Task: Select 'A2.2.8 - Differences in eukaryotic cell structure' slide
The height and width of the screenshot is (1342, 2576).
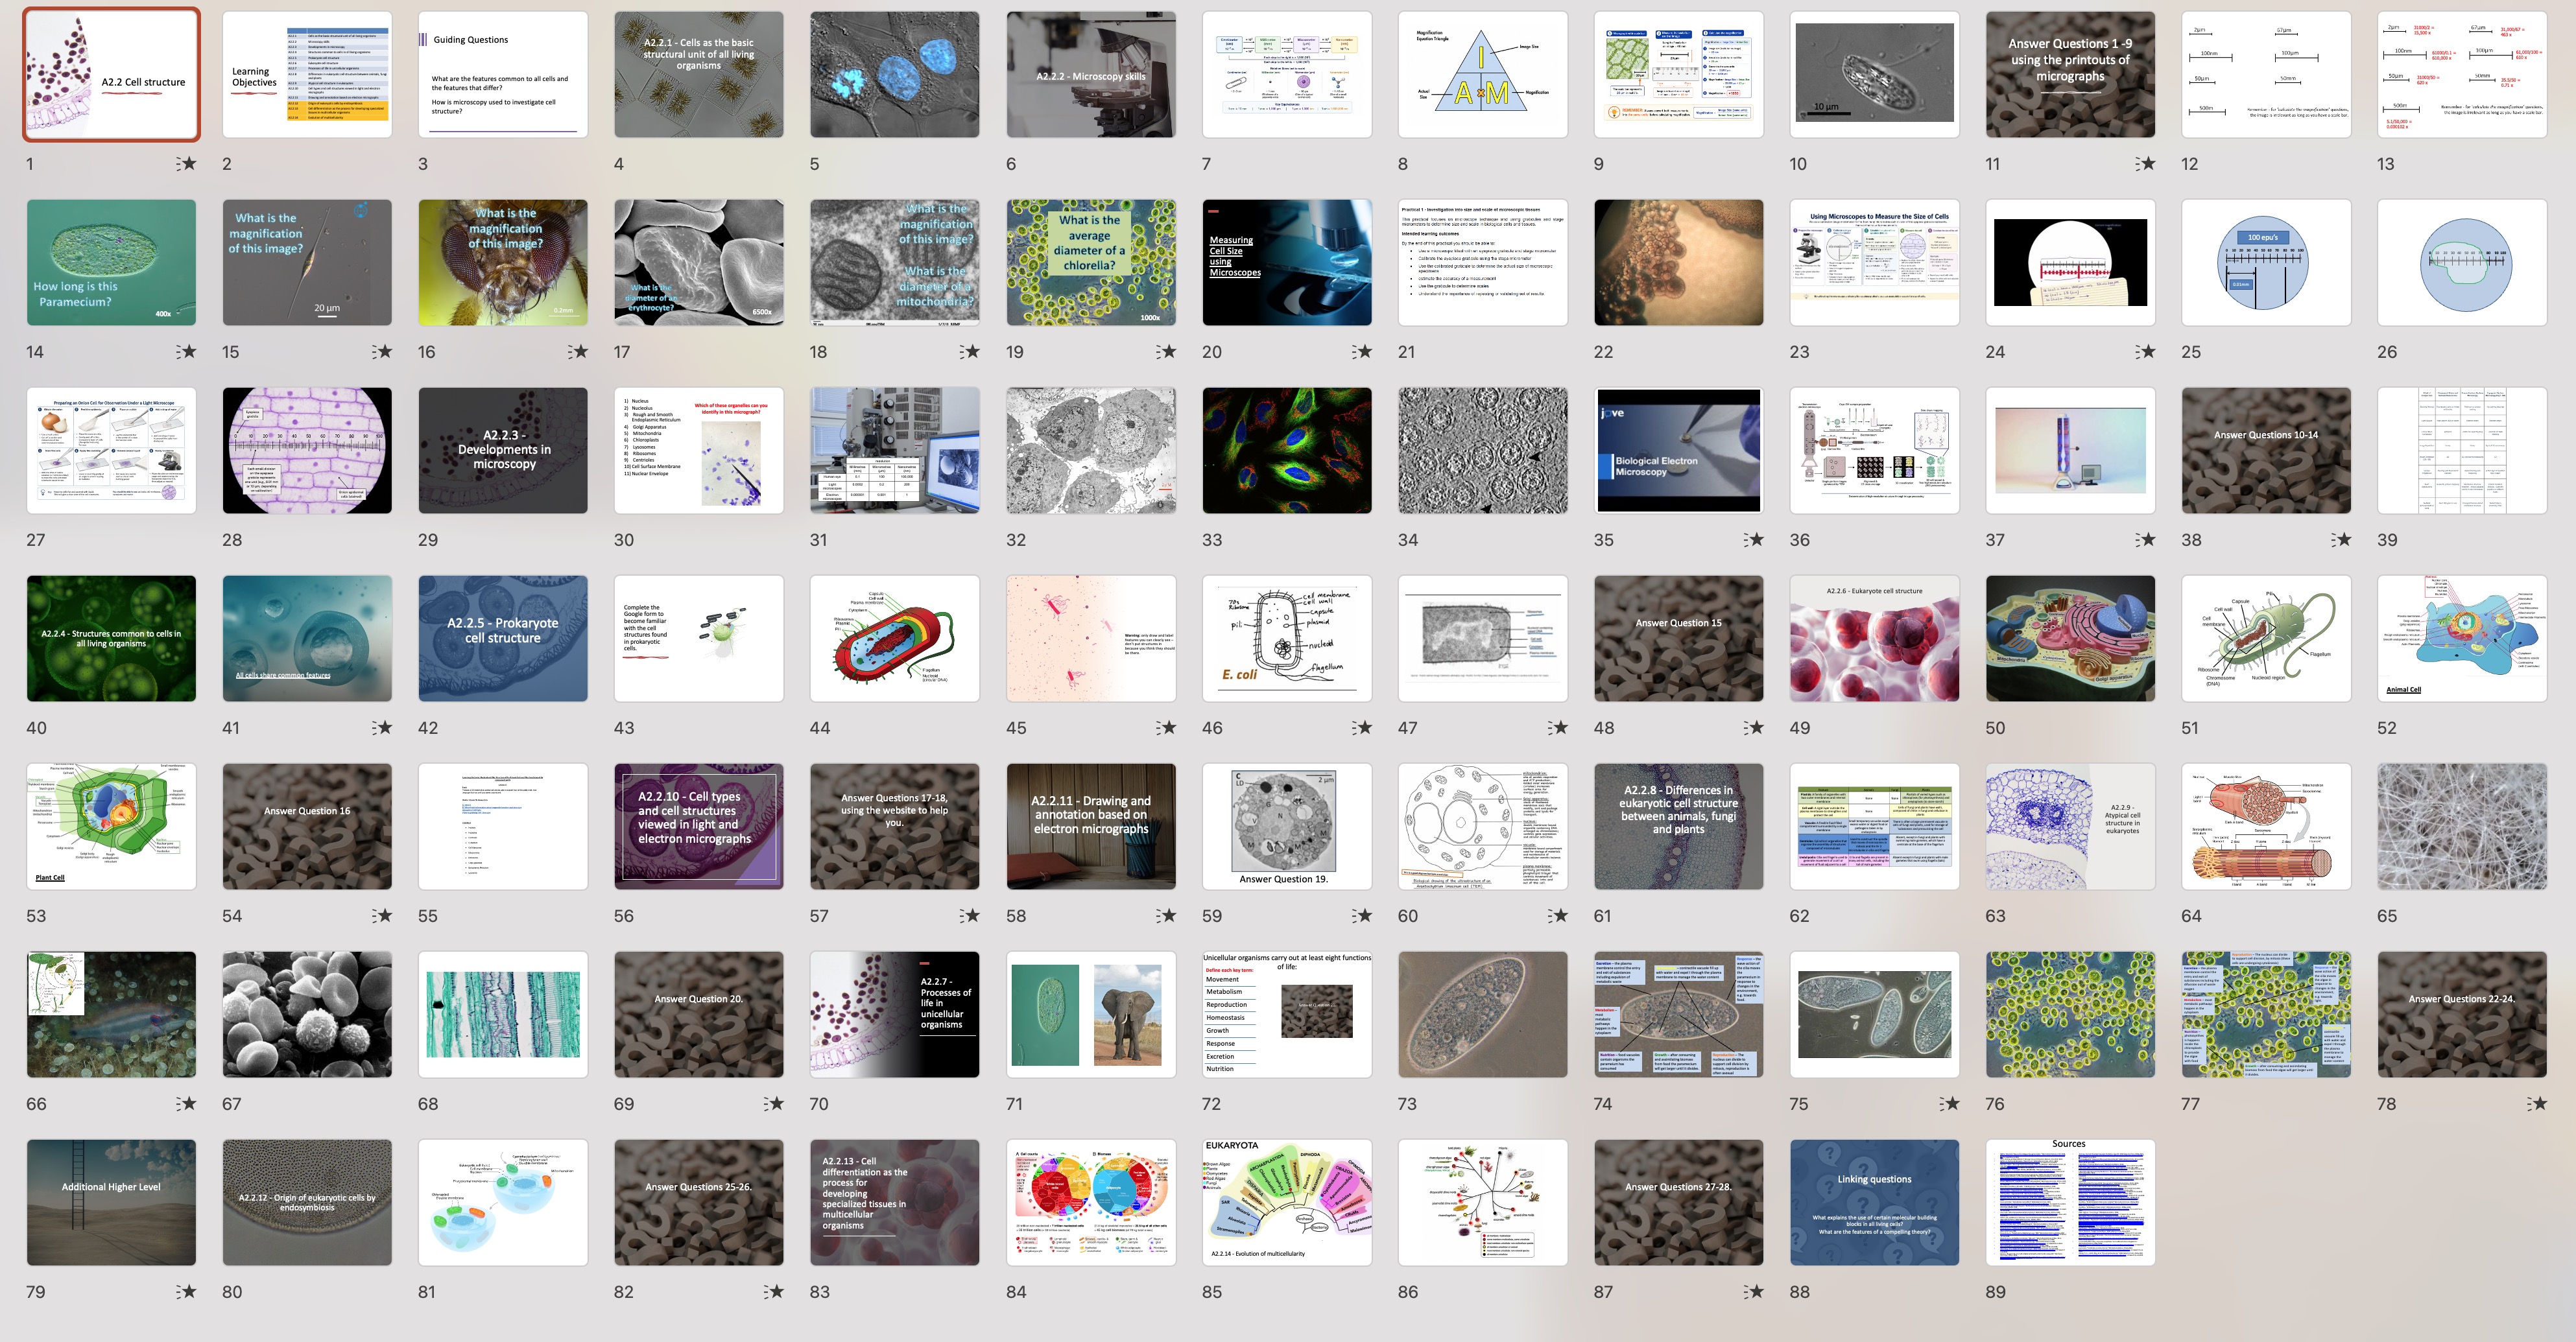Action: (x=1679, y=827)
